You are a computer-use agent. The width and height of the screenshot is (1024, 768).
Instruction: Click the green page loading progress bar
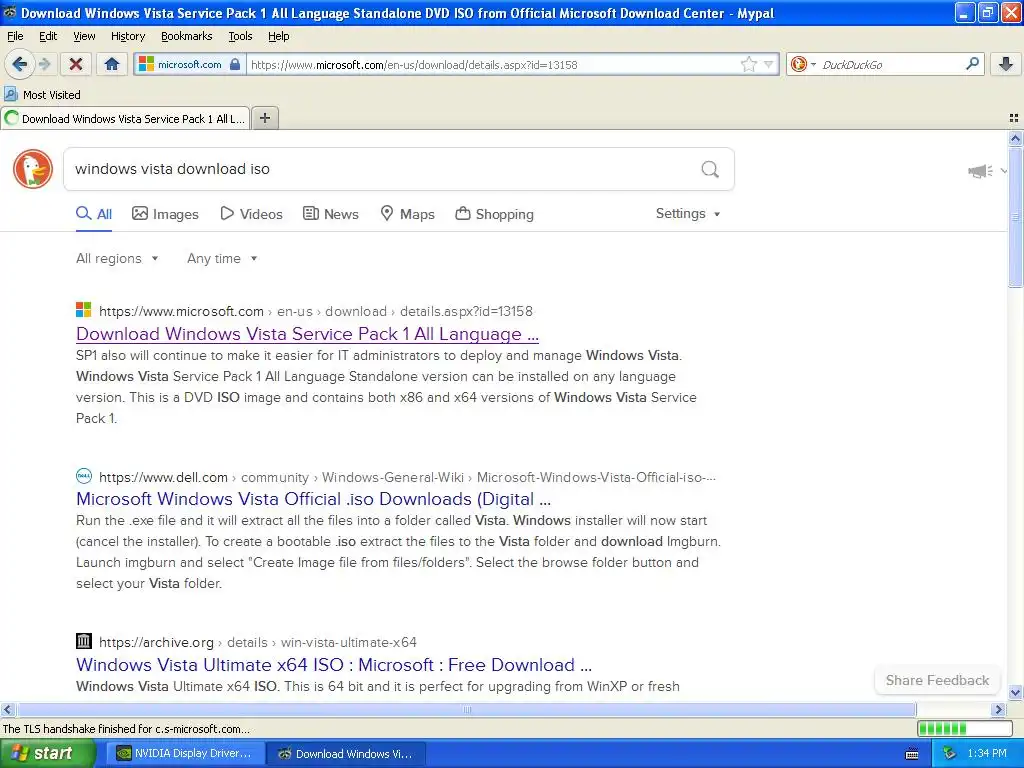[x=964, y=728]
